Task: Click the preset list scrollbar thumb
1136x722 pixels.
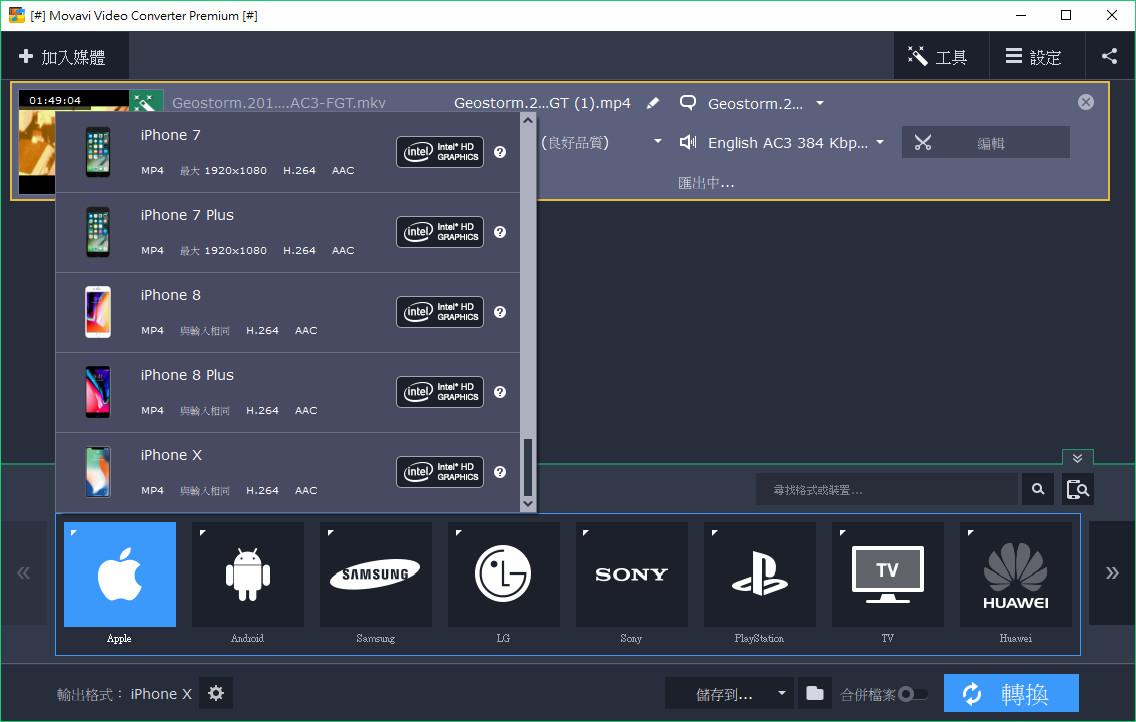Action: (x=527, y=467)
